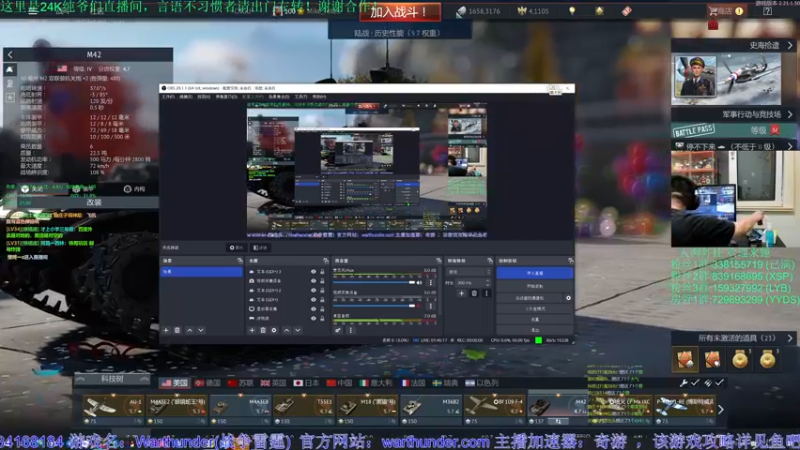Viewport: 800px width, 450px height.
Task: Add a new source in the OBS sources panel
Action: point(252,330)
